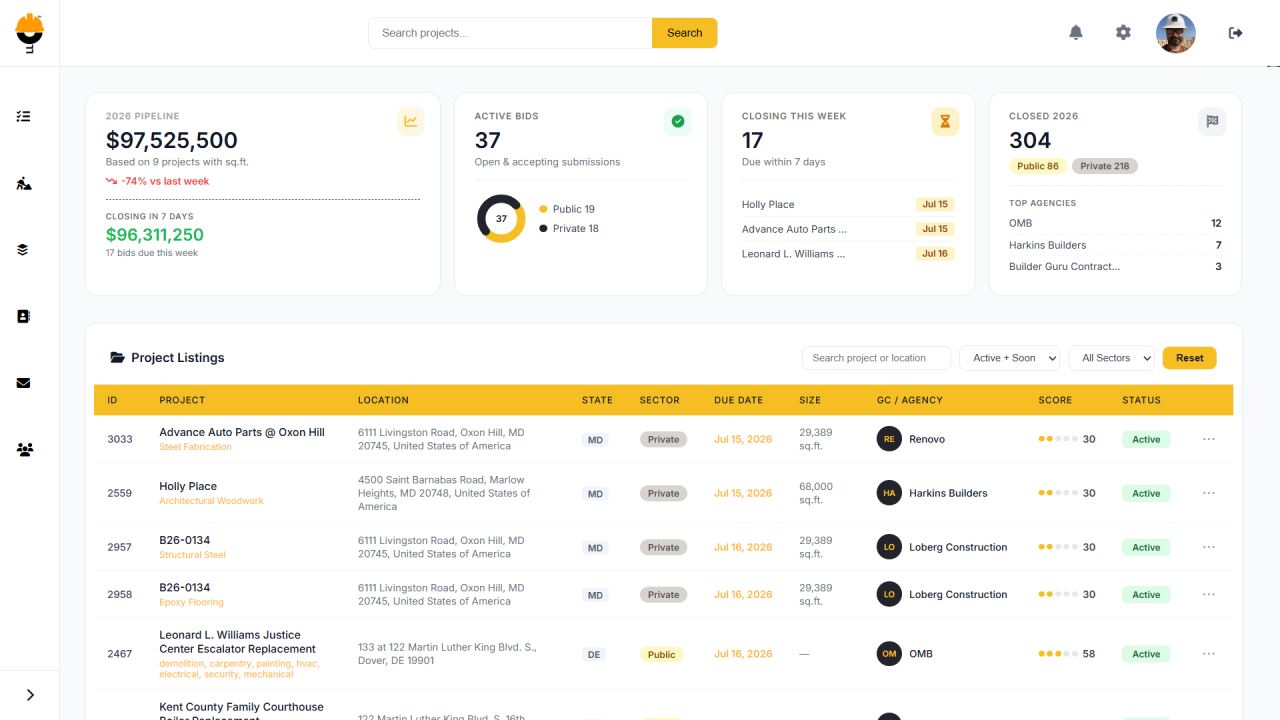Viewport: 1280px width, 720px height.
Task: Open Holly Place project in table
Action: point(188,486)
